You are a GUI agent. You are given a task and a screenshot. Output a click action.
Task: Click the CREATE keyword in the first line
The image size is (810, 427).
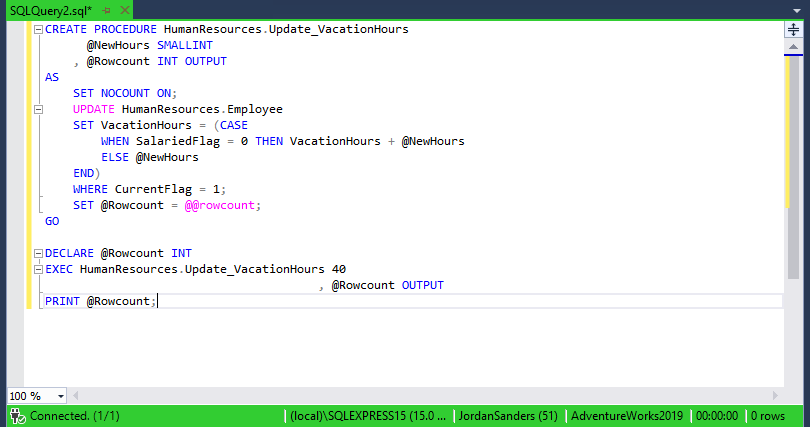tap(66, 29)
